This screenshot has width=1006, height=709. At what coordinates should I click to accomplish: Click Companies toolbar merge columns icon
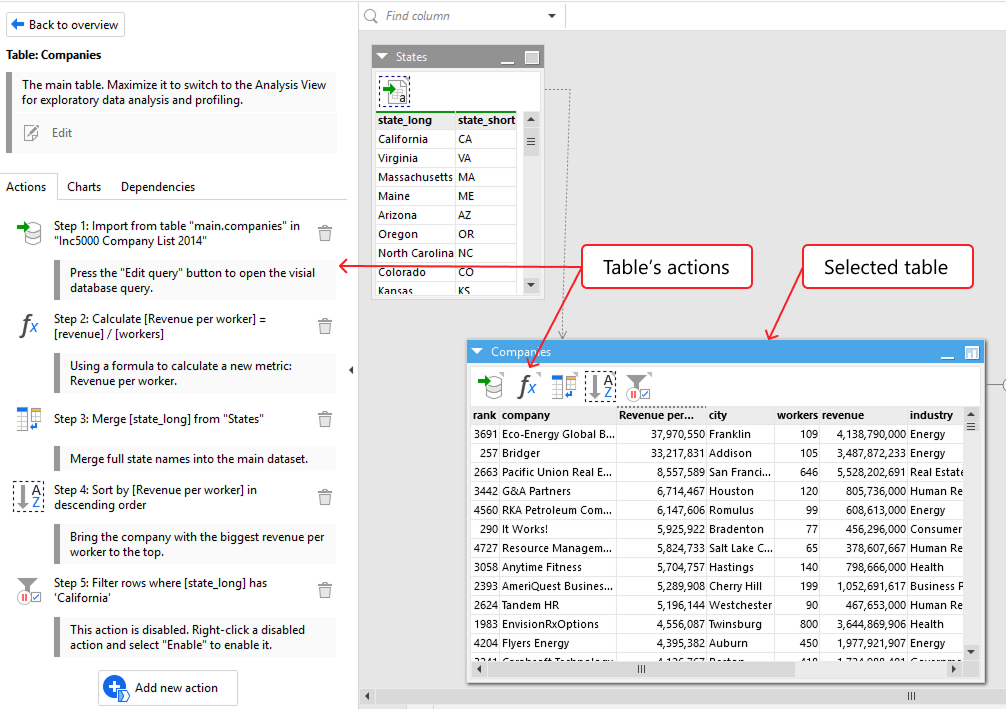[x=564, y=386]
